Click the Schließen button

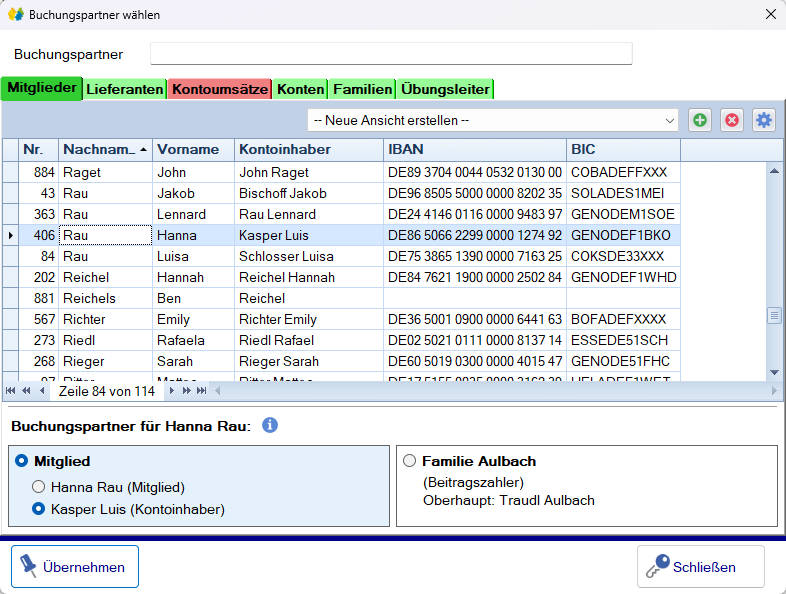pyautogui.click(x=701, y=566)
